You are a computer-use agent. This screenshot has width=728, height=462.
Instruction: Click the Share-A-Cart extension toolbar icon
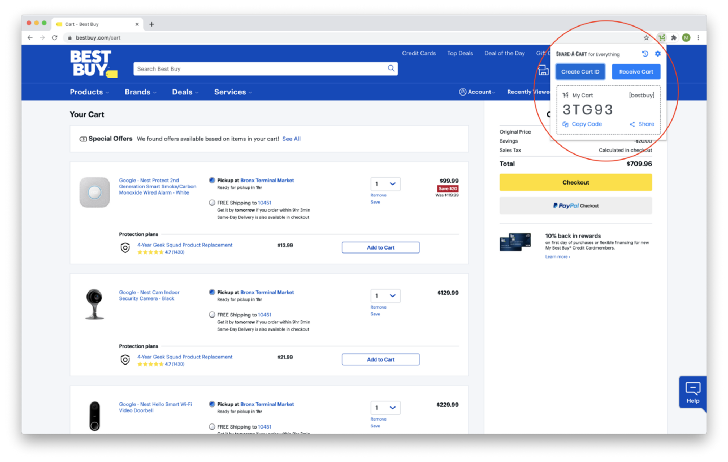point(662,38)
